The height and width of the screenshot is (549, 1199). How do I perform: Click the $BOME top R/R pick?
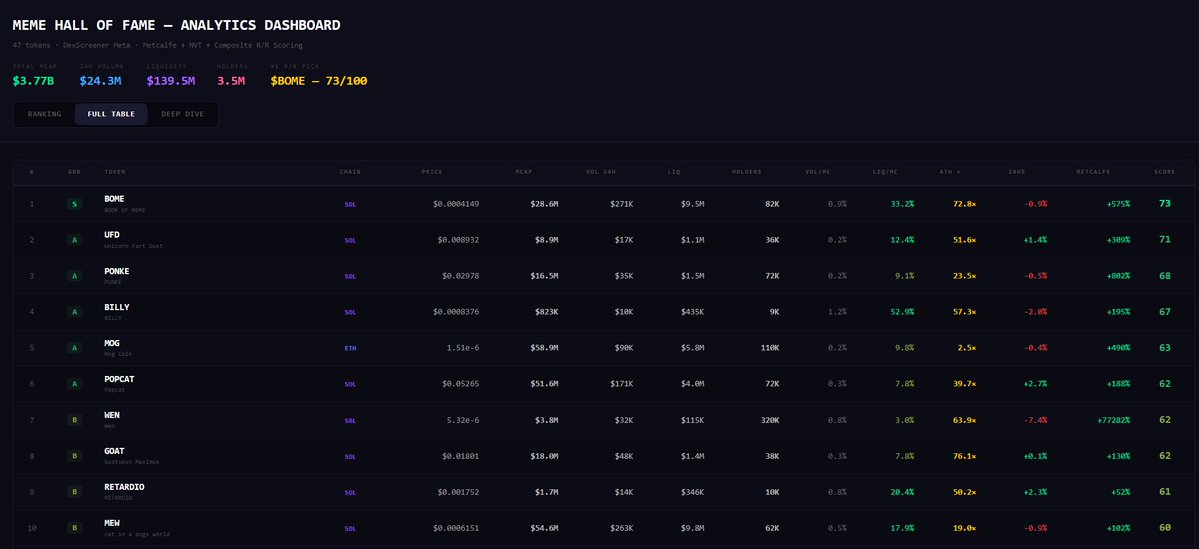click(x=319, y=81)
